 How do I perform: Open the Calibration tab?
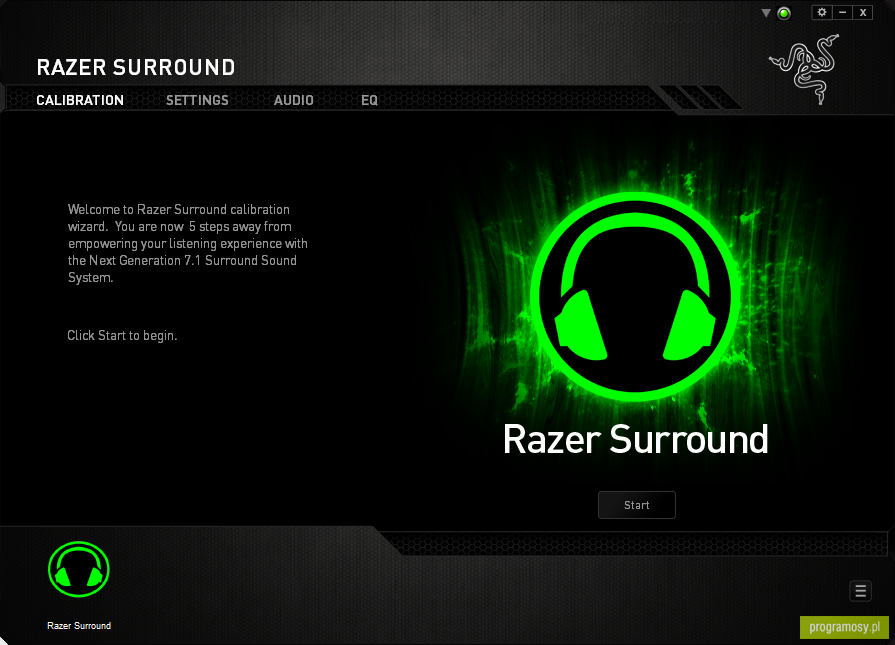pos(80,100)
